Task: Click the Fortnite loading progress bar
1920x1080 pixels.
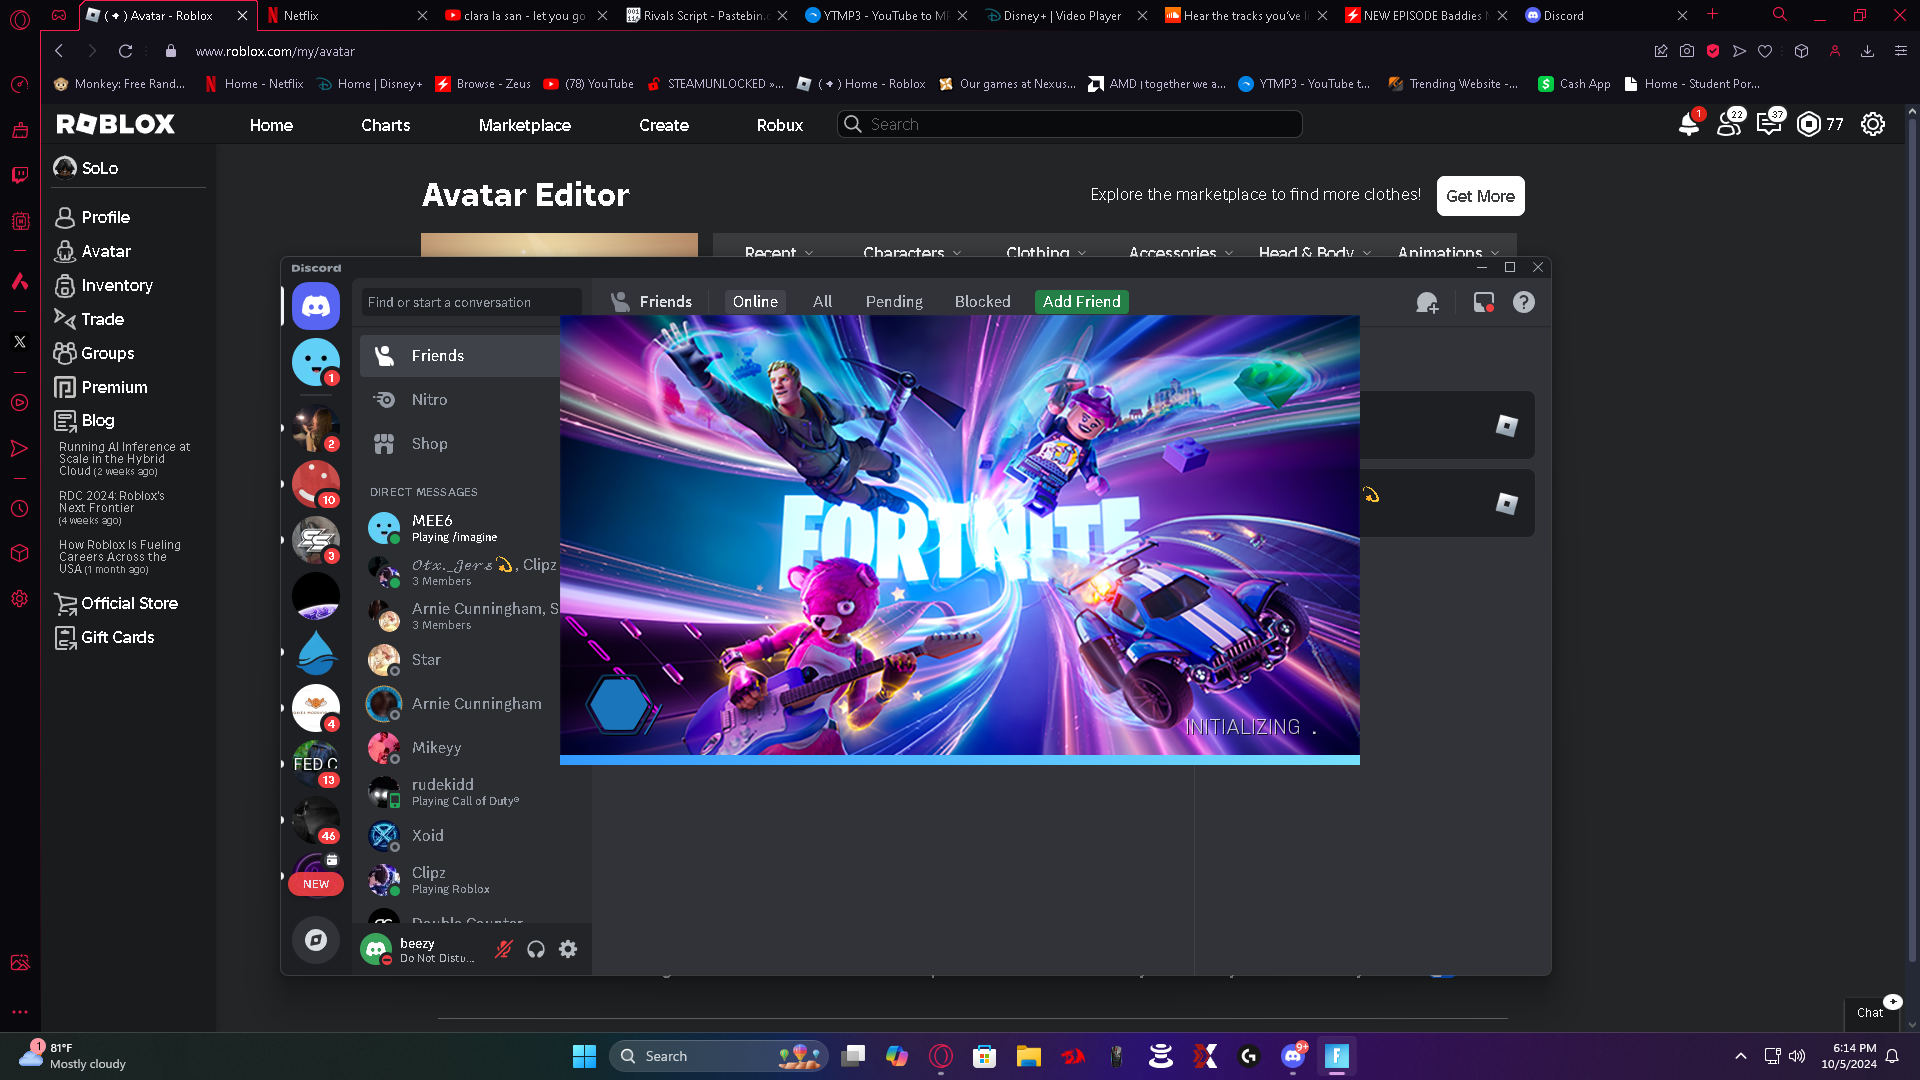Action: pyautogui.click(x=959, y=760)
